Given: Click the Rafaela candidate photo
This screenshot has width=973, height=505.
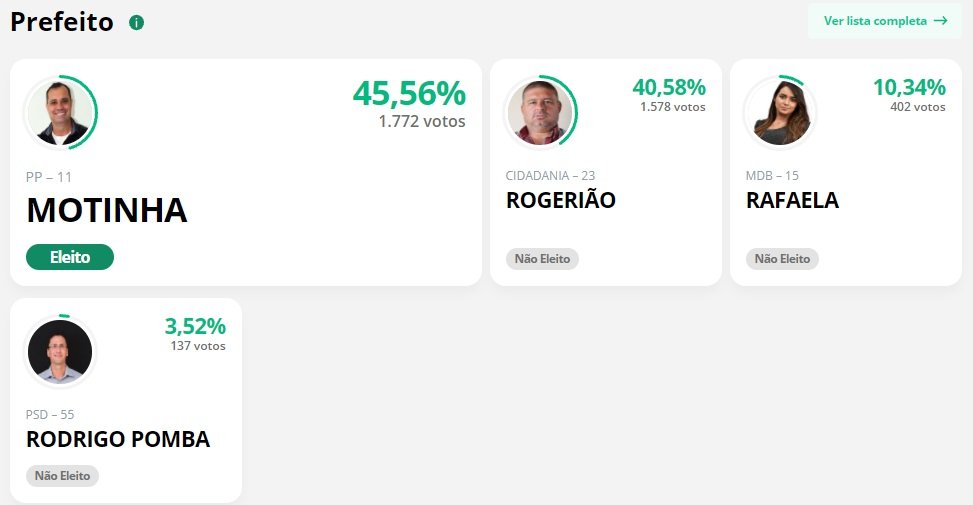Looking at the screenshot, I should (x=780, y=111).
